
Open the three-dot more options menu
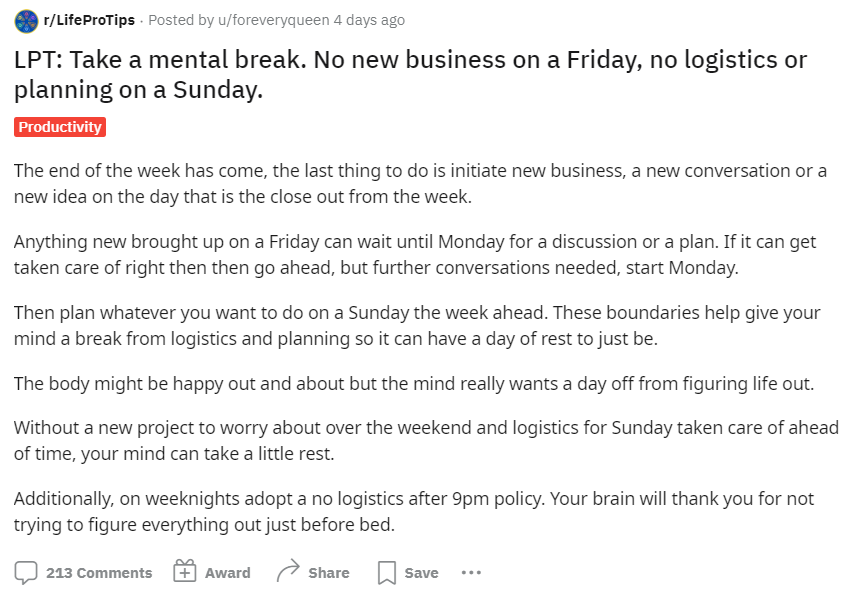point(471,573)
